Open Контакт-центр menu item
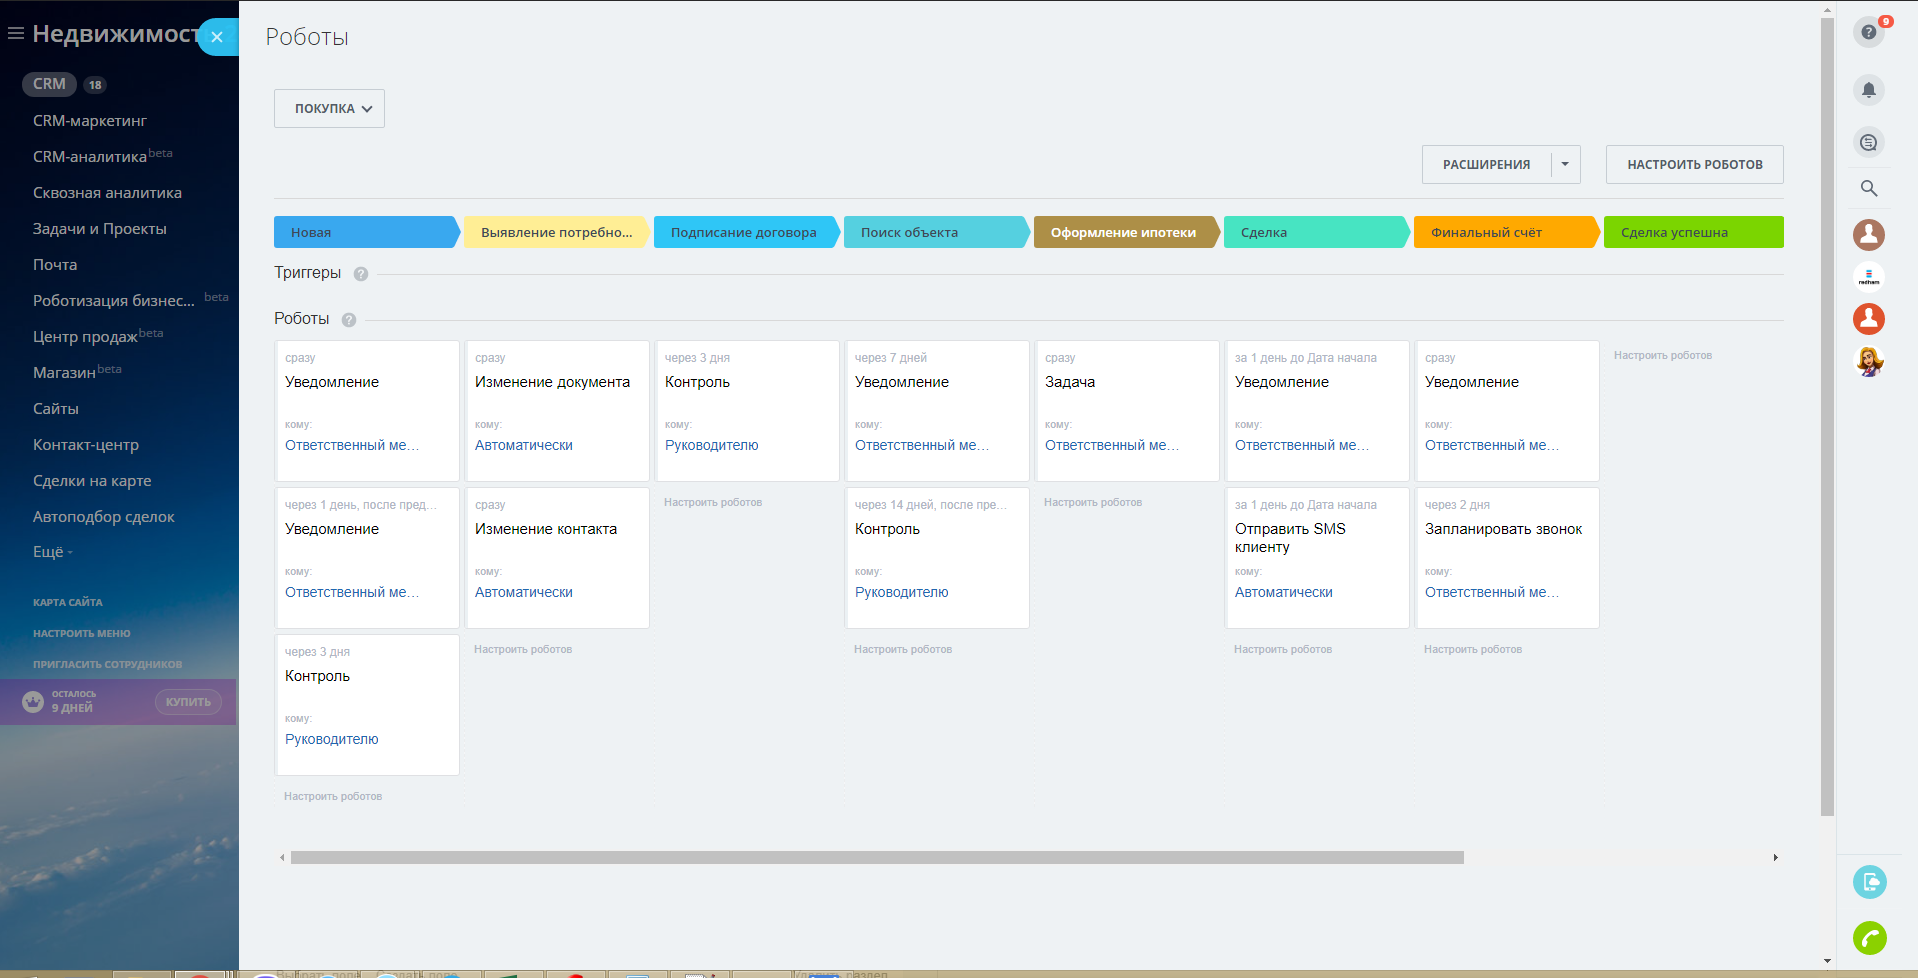This screenshot has height=978, width=1918. [86, 445]
